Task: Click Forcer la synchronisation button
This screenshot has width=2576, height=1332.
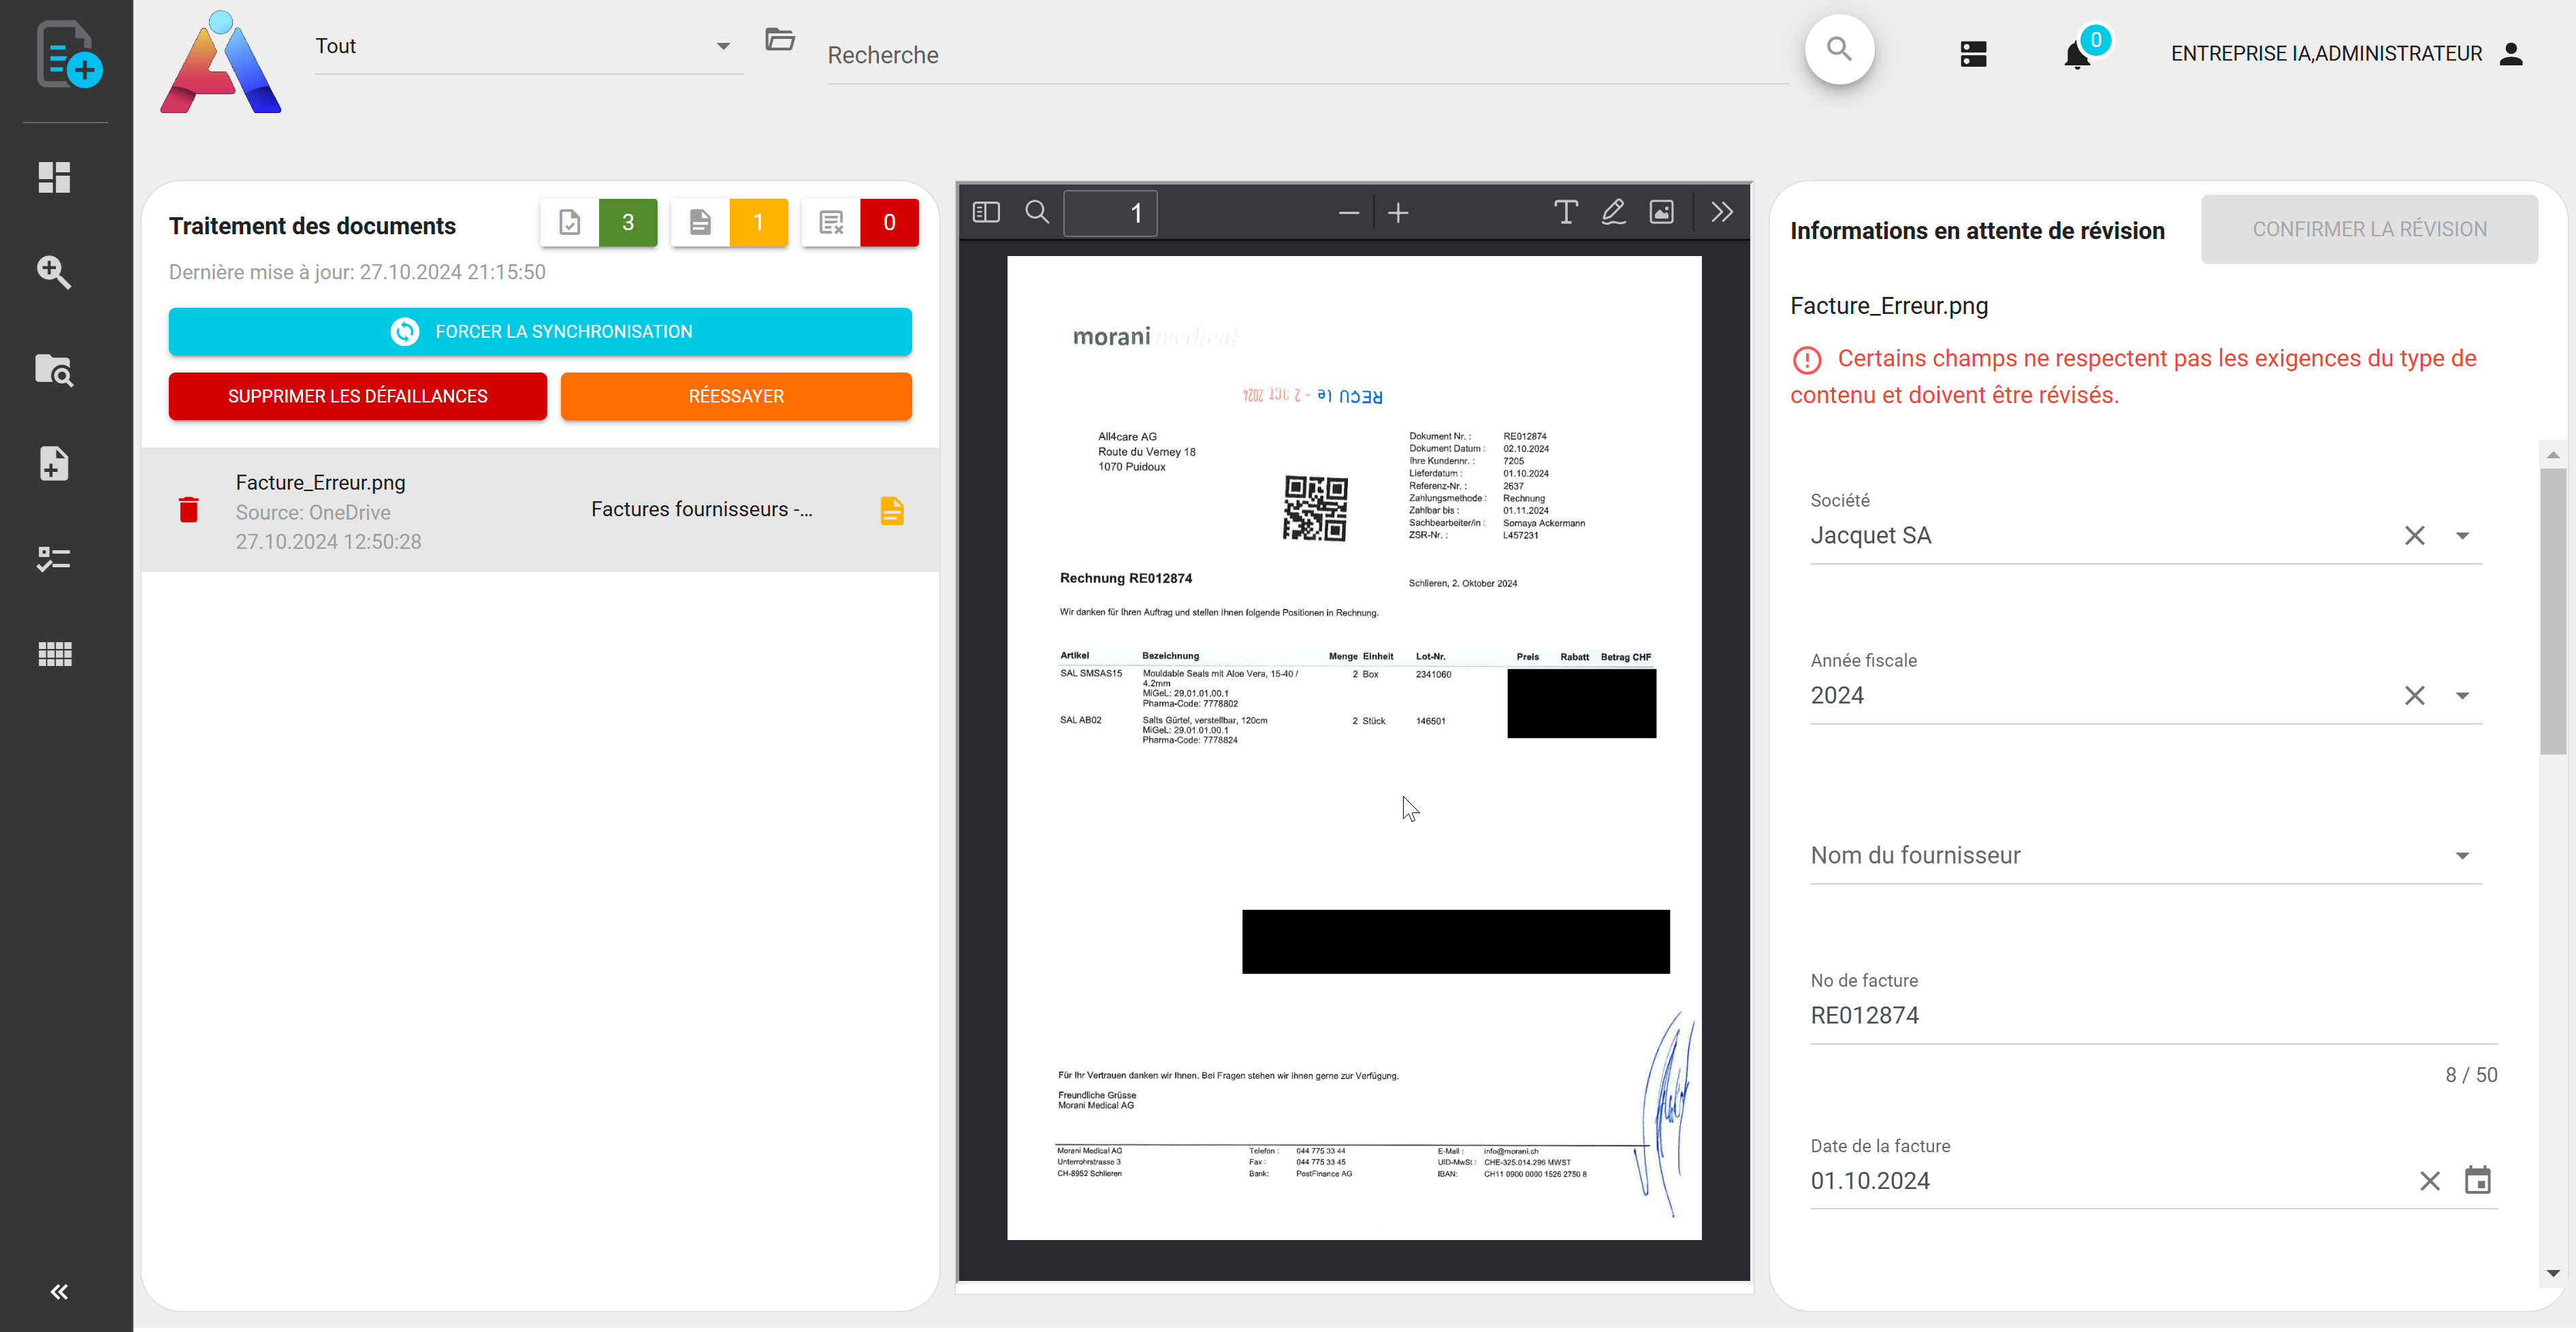Action: 540,331
